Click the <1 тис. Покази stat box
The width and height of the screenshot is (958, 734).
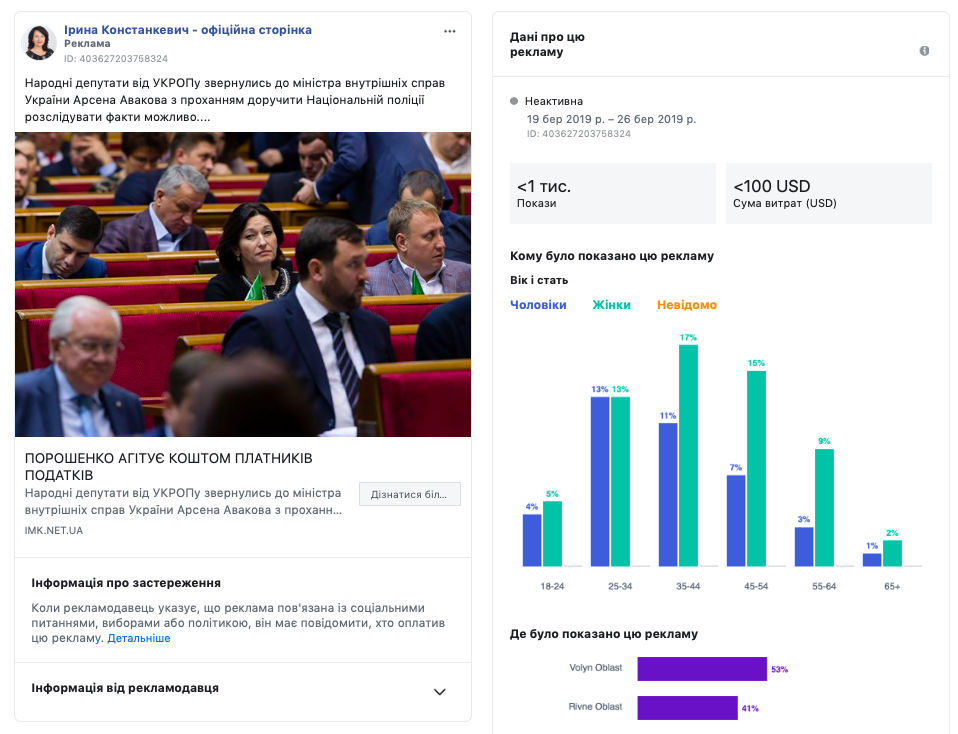coord(612,194)
